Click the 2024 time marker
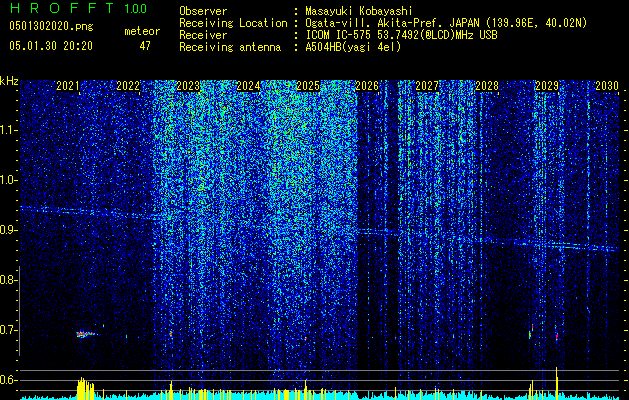Screen dimensions: 629x400 pos(248,86)
